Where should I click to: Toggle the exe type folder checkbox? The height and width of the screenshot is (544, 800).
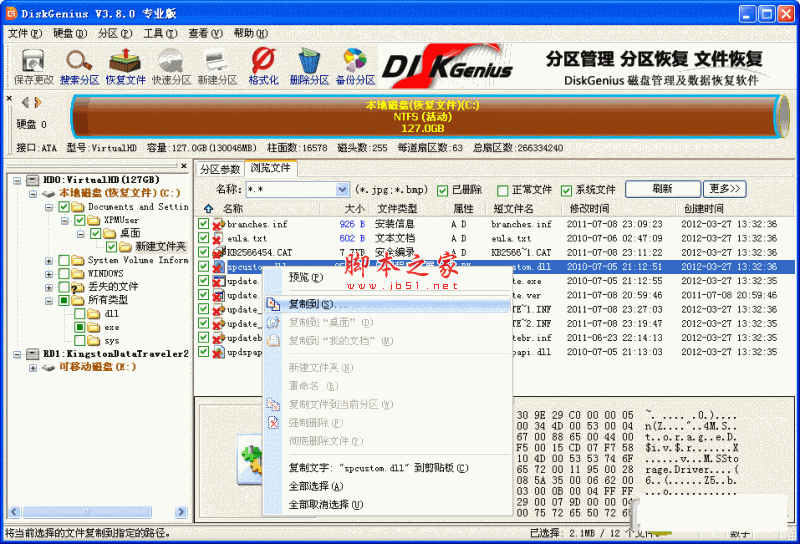[80, 327]
